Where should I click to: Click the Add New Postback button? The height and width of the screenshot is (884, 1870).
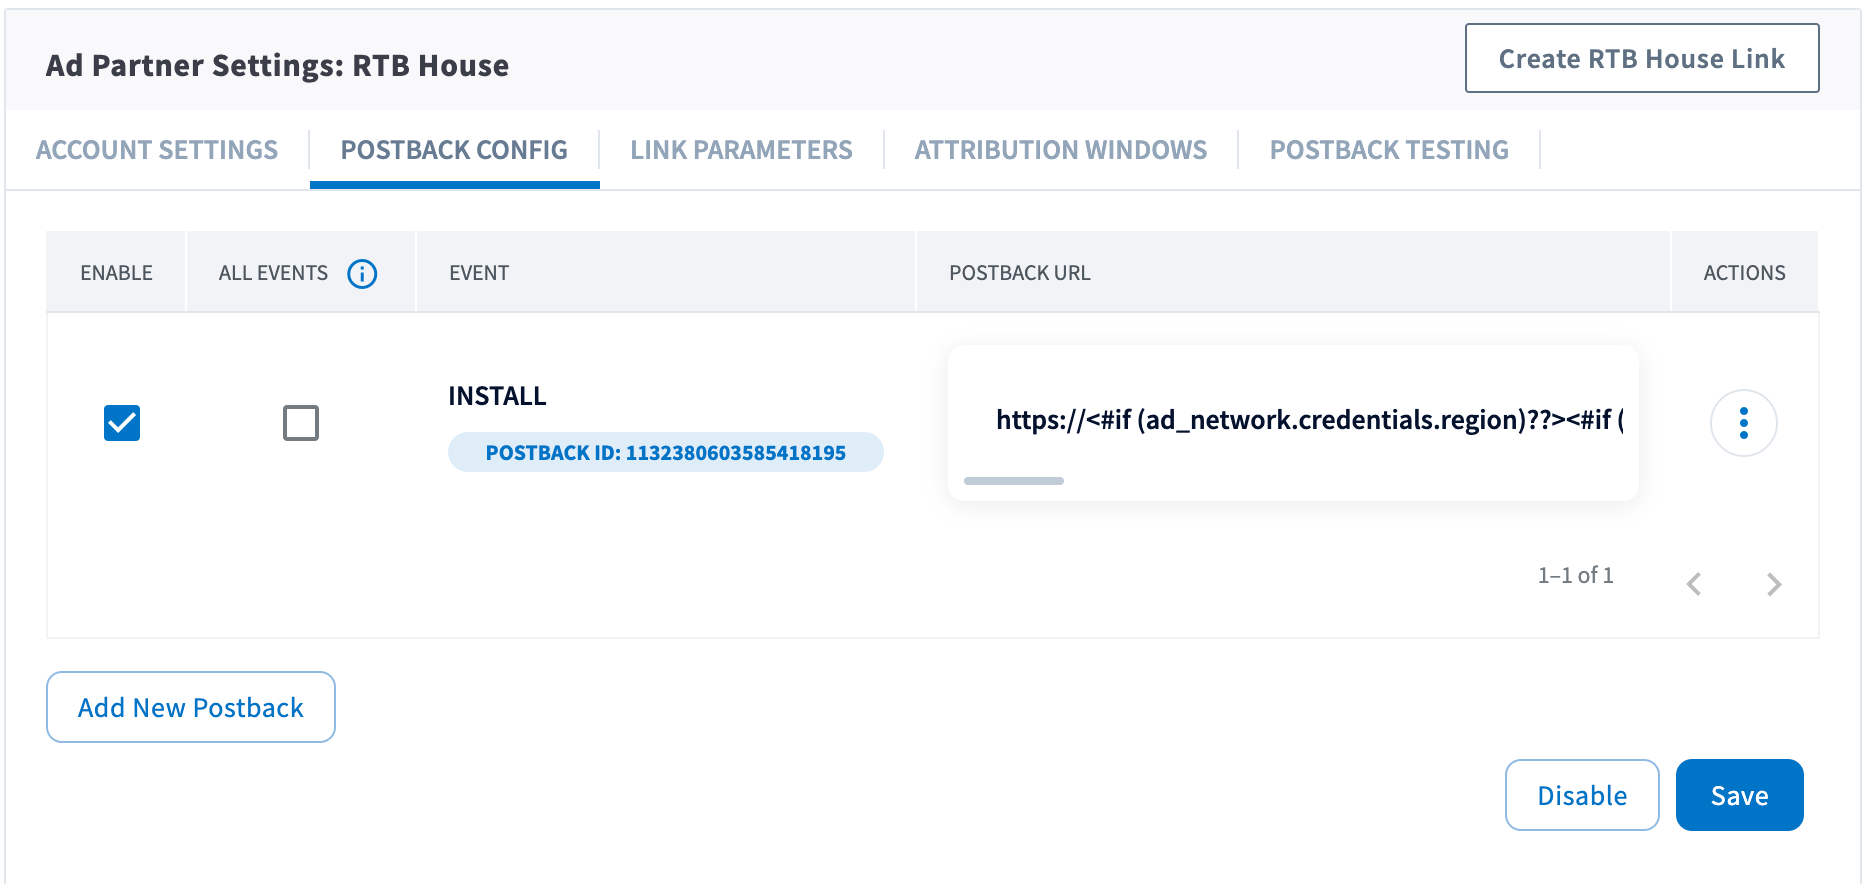click(191, 707)
